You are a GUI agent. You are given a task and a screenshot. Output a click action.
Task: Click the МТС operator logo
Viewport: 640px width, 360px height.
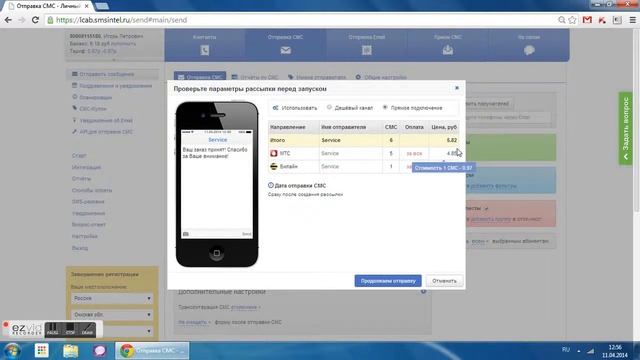tap(274, 153)
